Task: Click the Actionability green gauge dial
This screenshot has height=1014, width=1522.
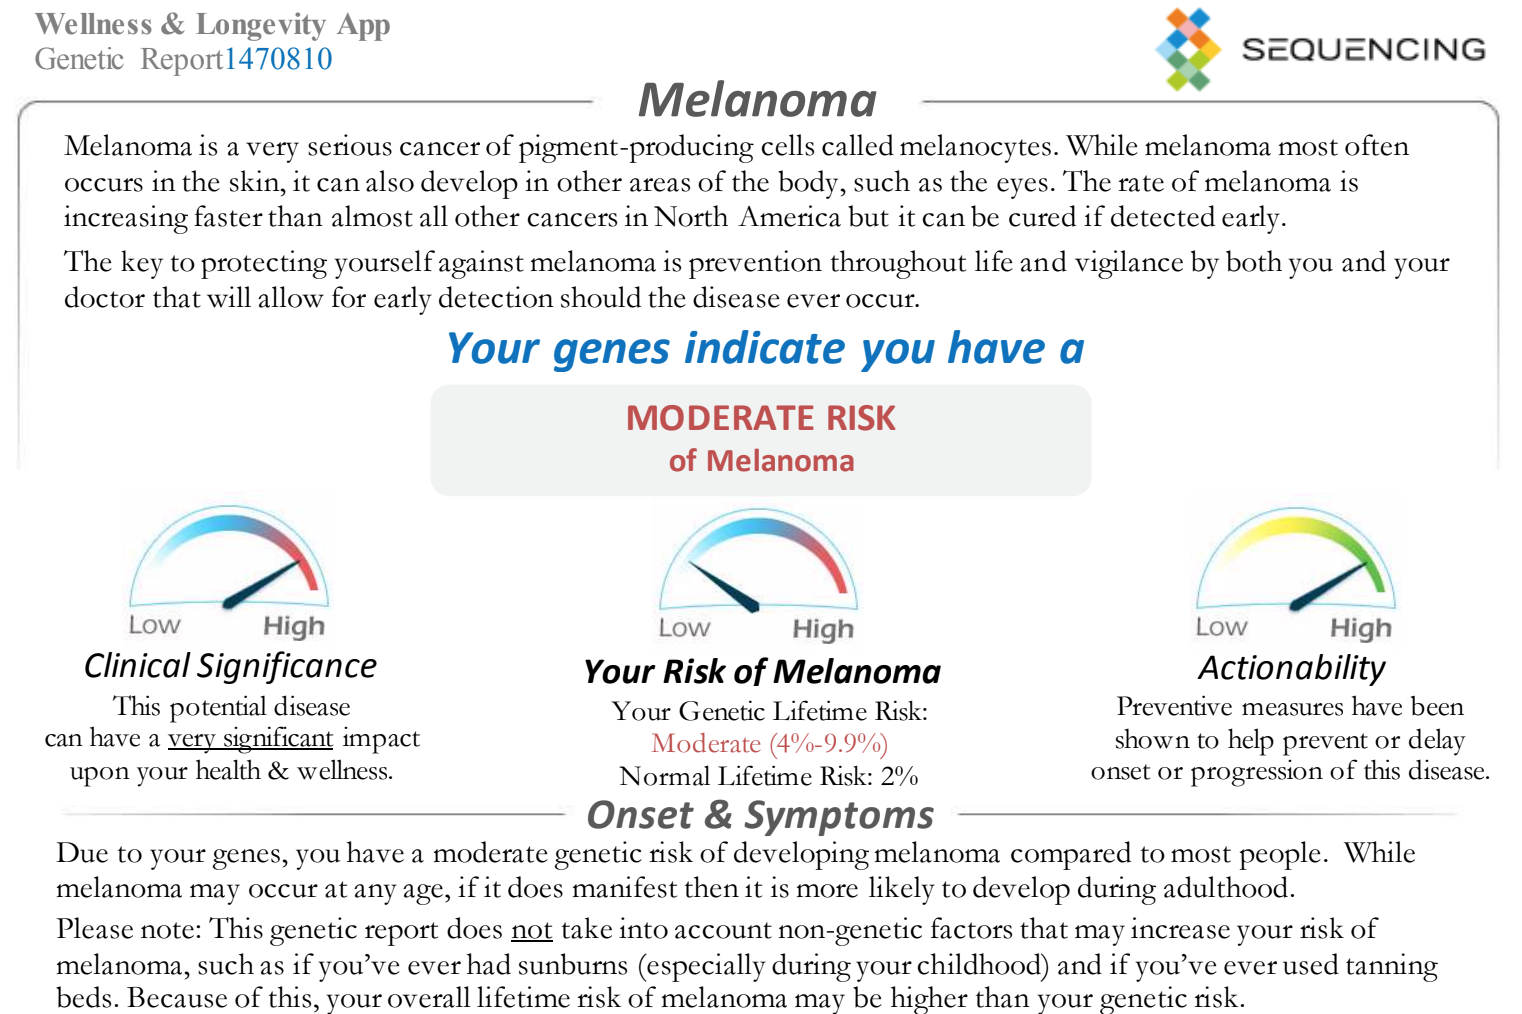Action: point(1295,559)
